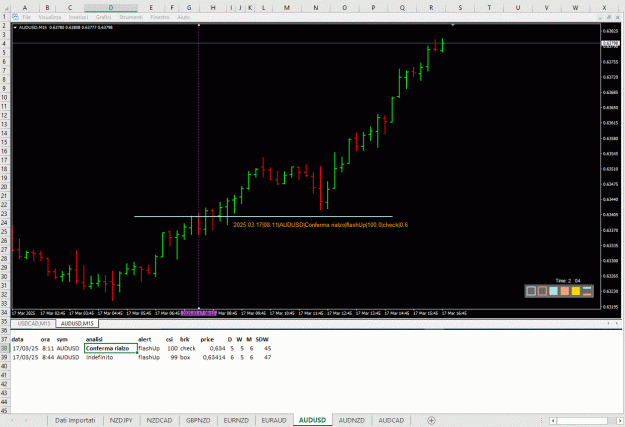Image resolution: width=625 pixels, height=427 pixels.
Task: Click the triangle before AUDUSD,M15 chart title
Action: (x=15, y=28)
